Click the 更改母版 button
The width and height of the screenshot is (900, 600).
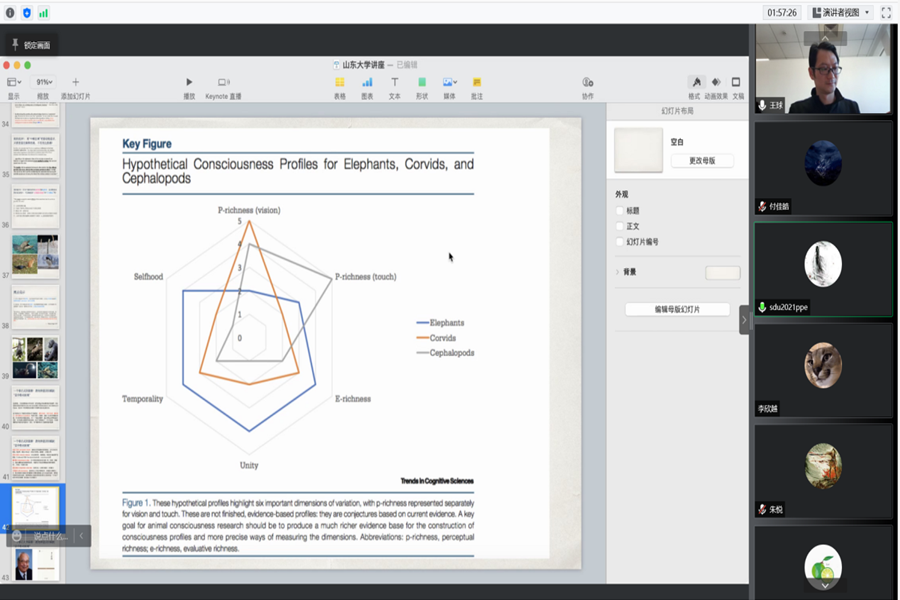701,161
